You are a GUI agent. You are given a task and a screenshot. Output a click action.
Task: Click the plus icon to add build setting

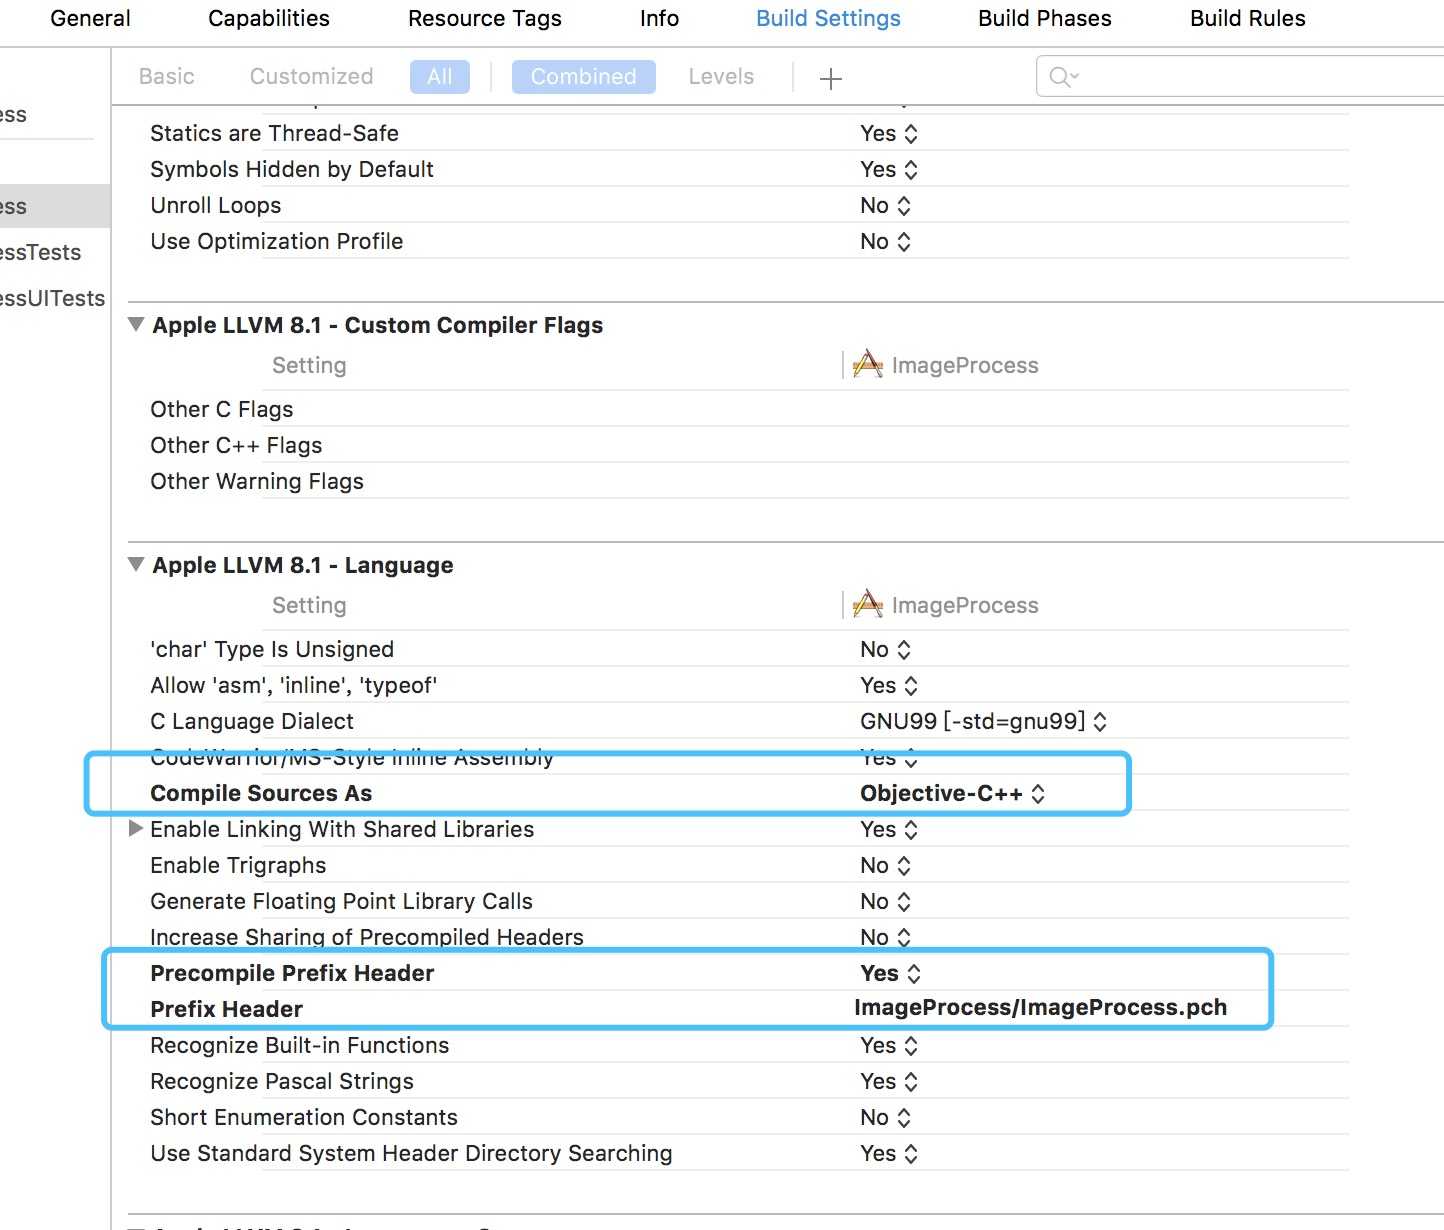(x=830, y=78)
